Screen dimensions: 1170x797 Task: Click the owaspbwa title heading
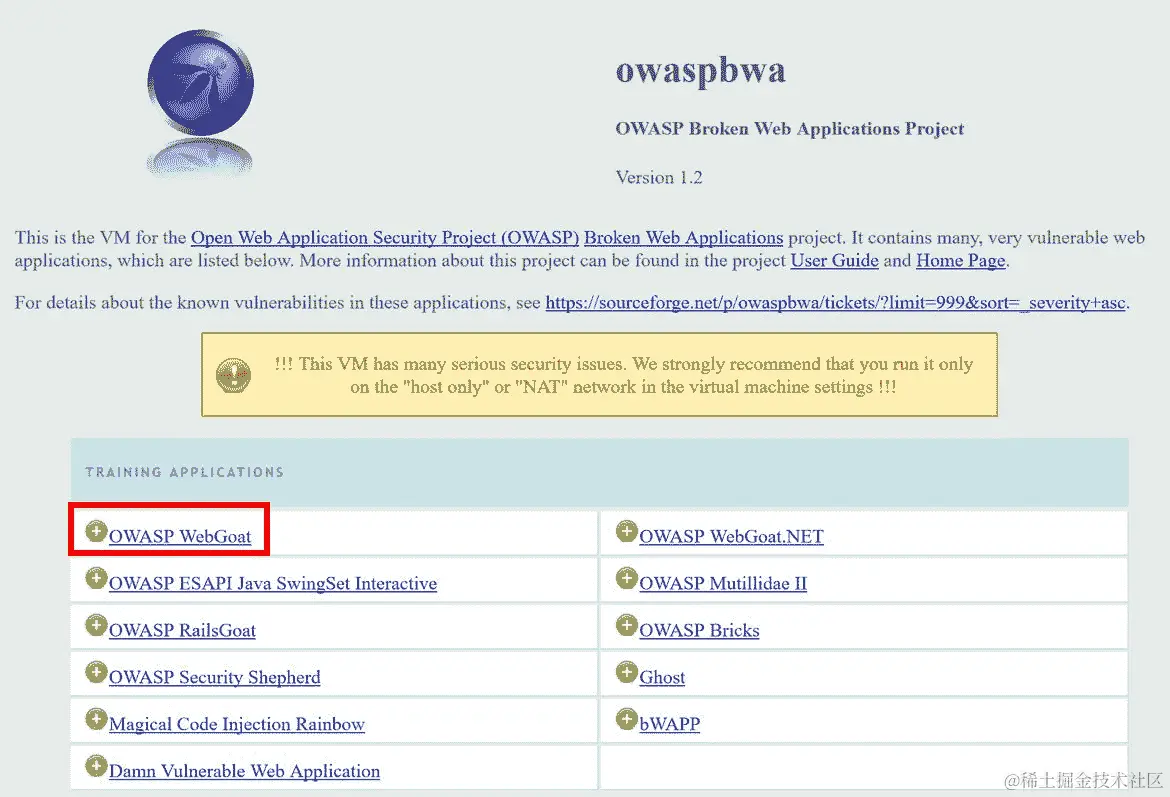(700, 72)
